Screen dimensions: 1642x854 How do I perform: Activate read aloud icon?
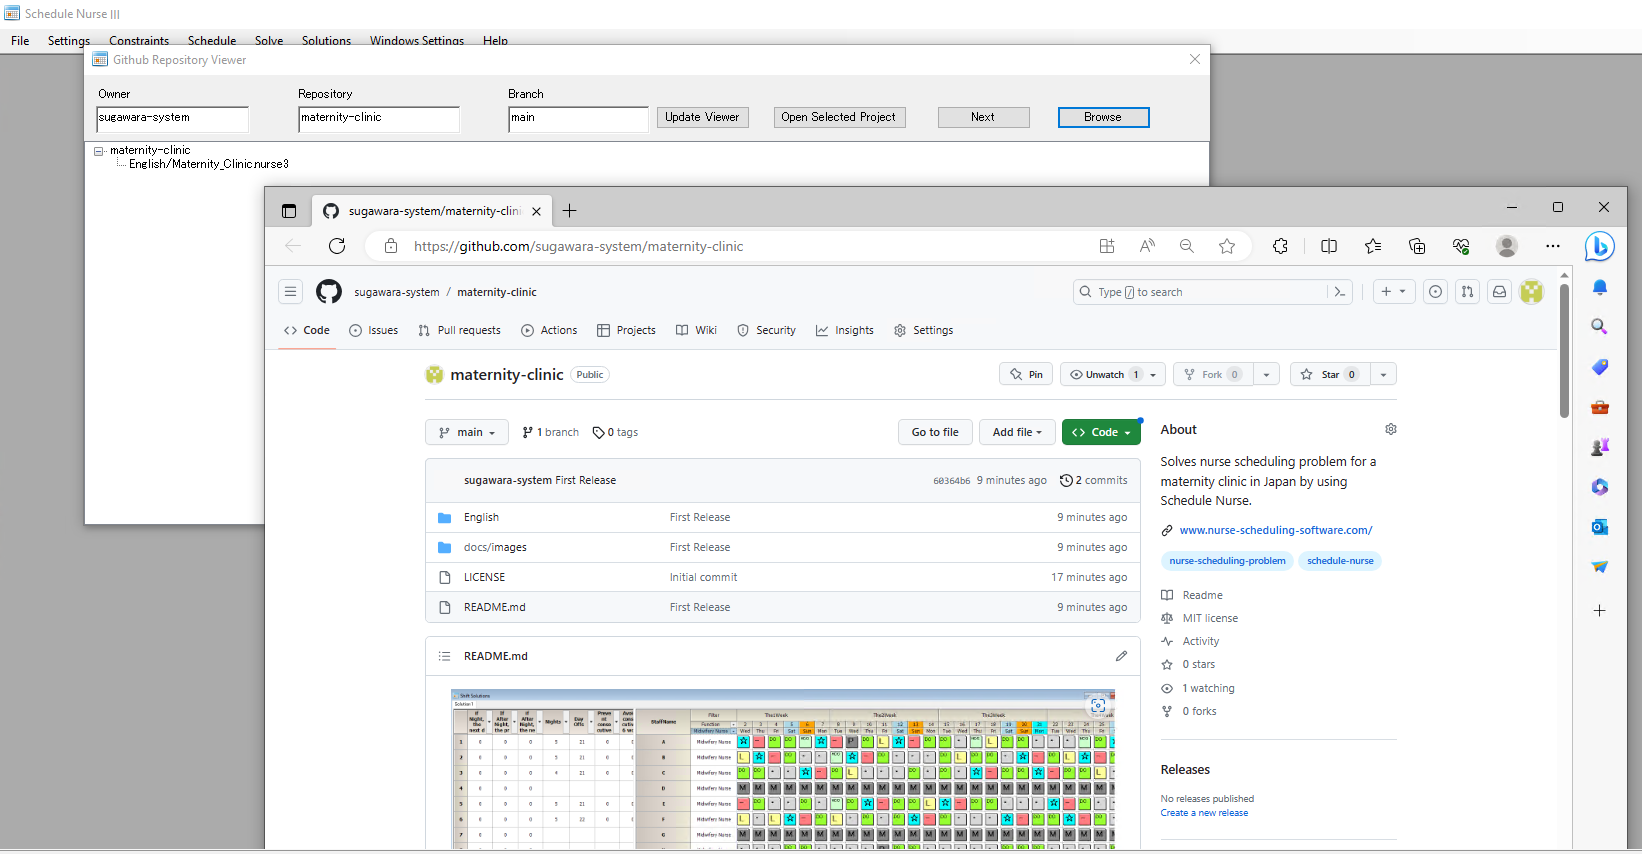pos(1147,246)
